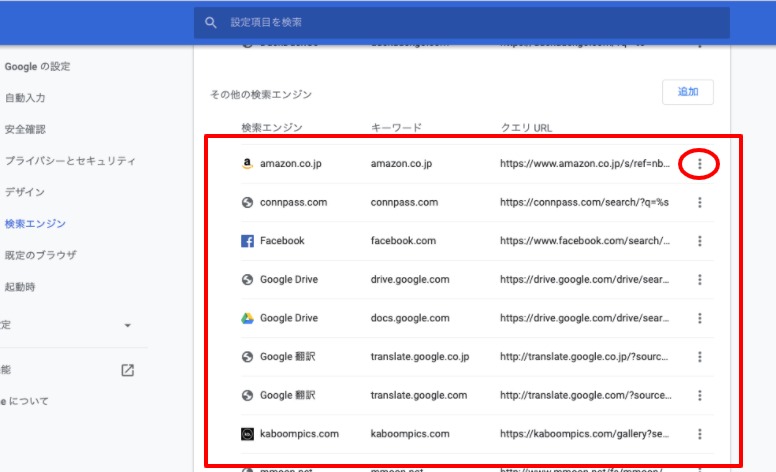
Task: Expand the advanced settings arrow in sidebar
Action: click(x=127, y=326)
